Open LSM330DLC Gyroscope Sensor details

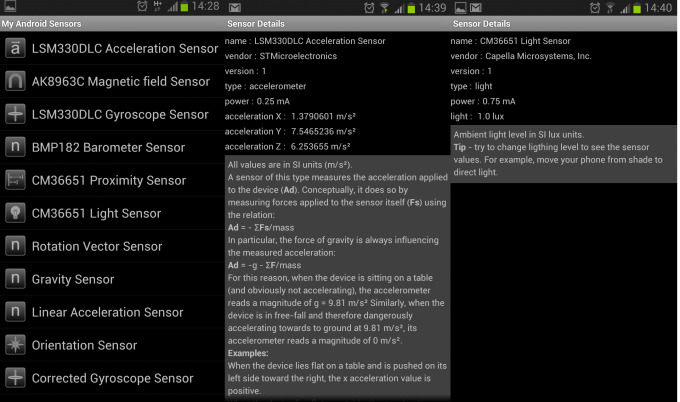[120, 115]
